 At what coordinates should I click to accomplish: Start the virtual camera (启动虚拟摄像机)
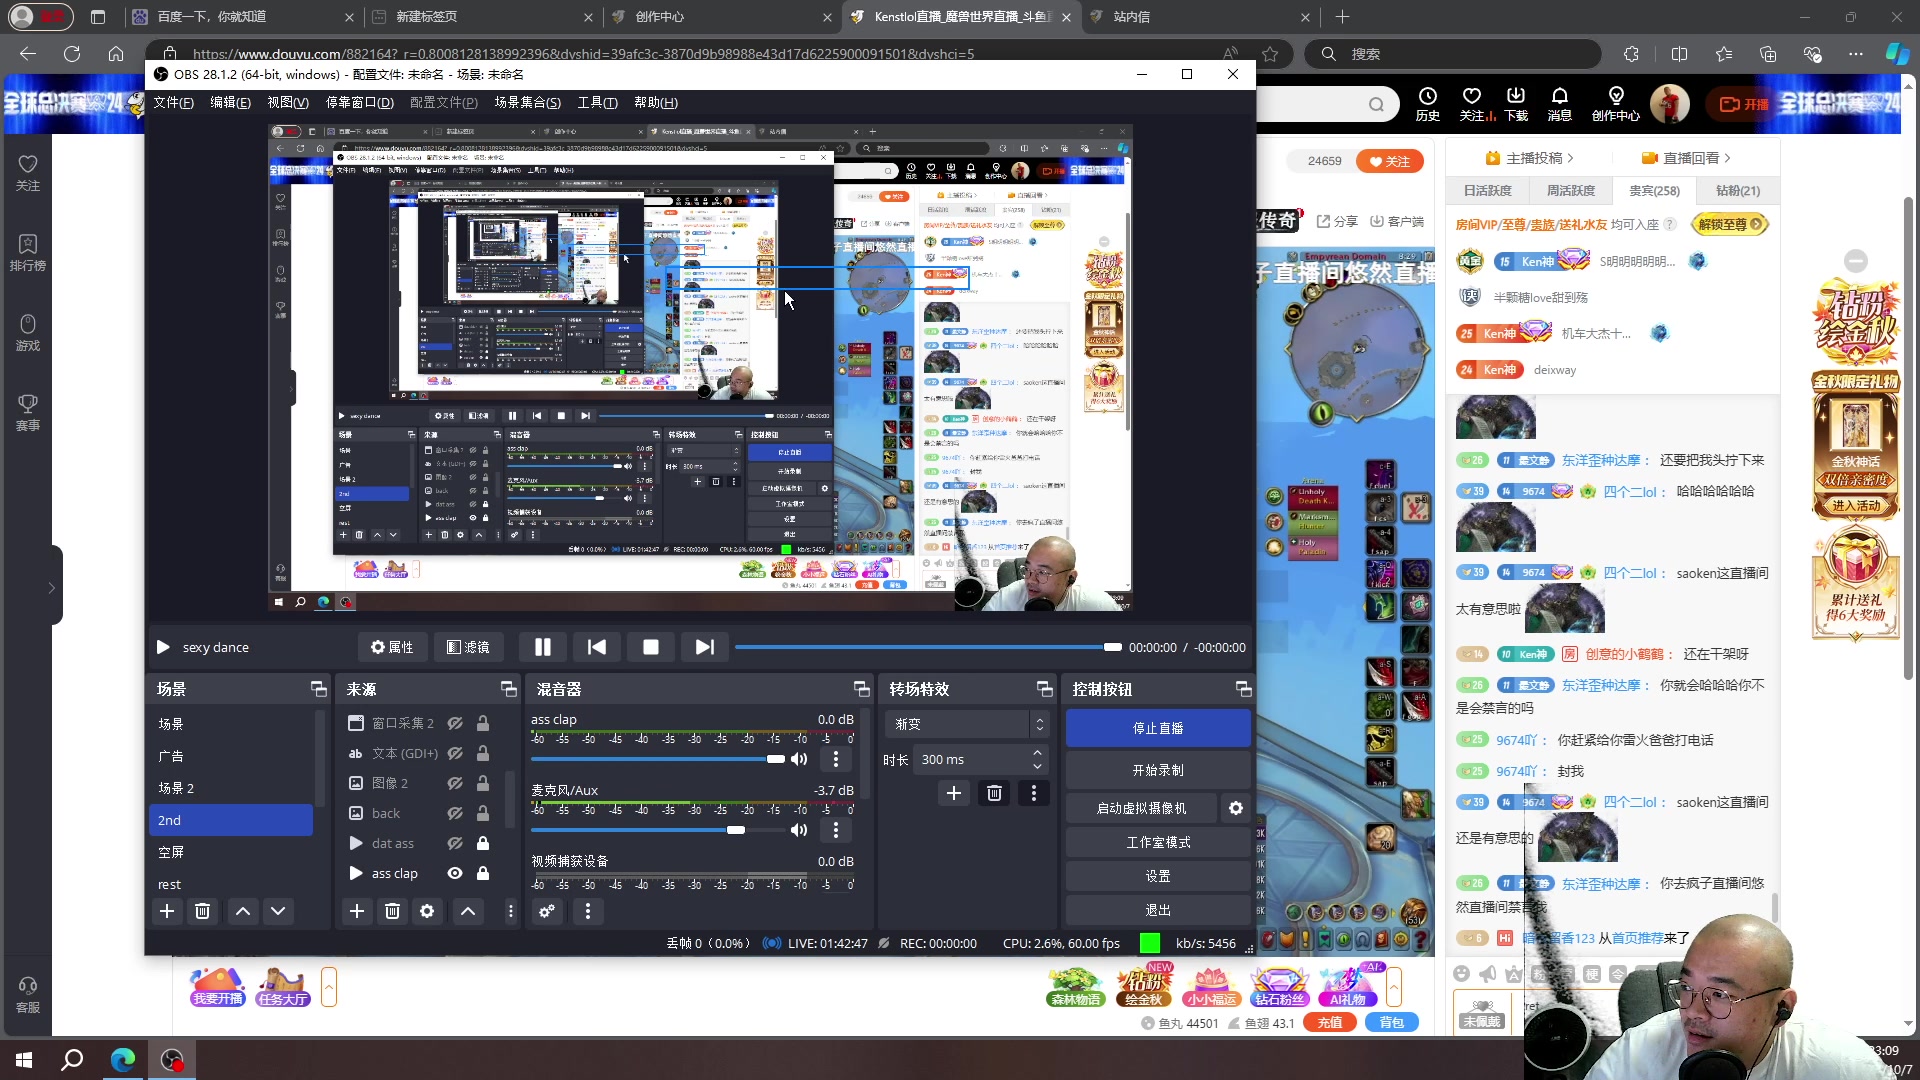pyautogui.click(x=1141, y=808)
